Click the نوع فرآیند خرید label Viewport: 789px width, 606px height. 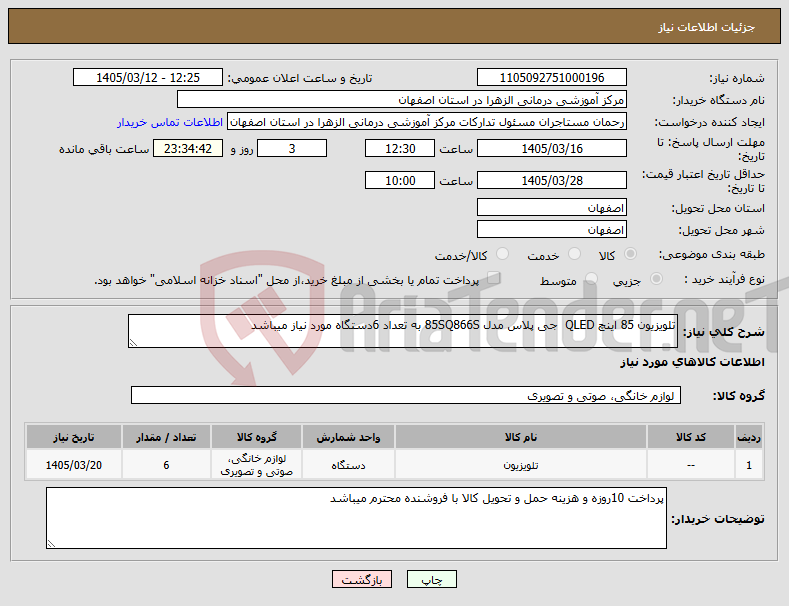pyautogui.click(x=725, y=279)
